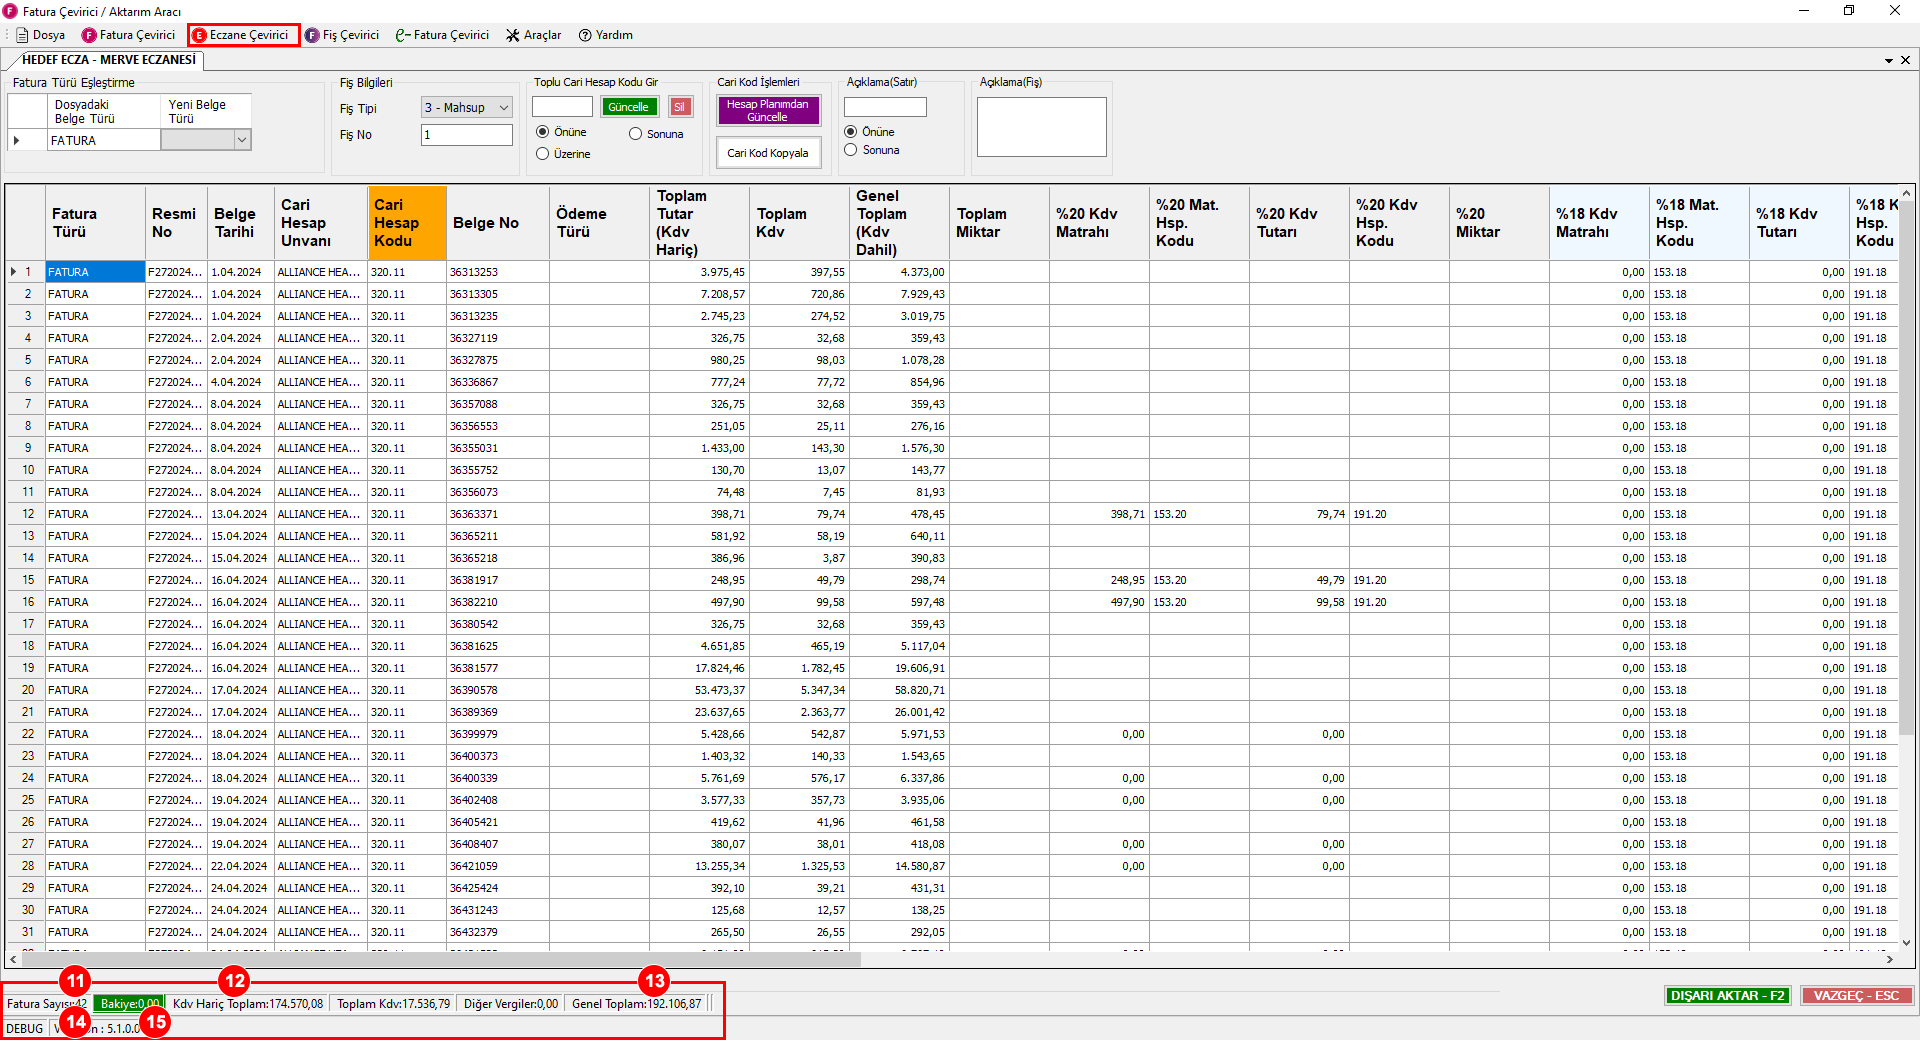
Task: Open the tab list dropdown arrow
Action: coord(1888,60)
